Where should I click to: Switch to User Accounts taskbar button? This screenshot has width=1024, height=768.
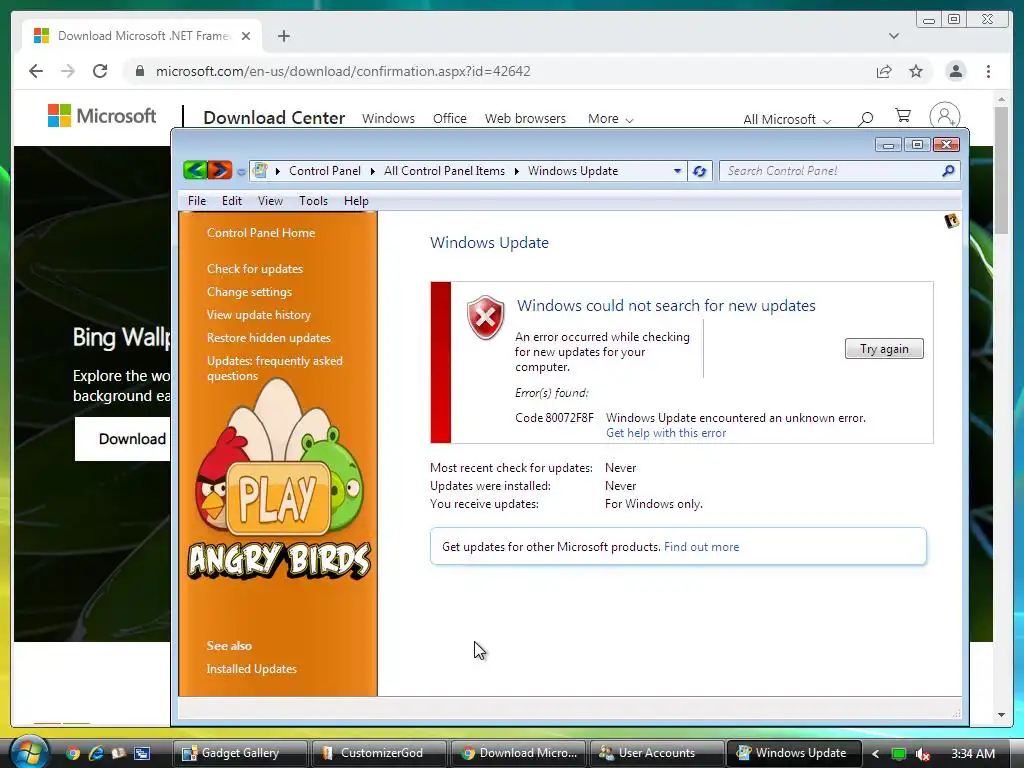point(658,753)
